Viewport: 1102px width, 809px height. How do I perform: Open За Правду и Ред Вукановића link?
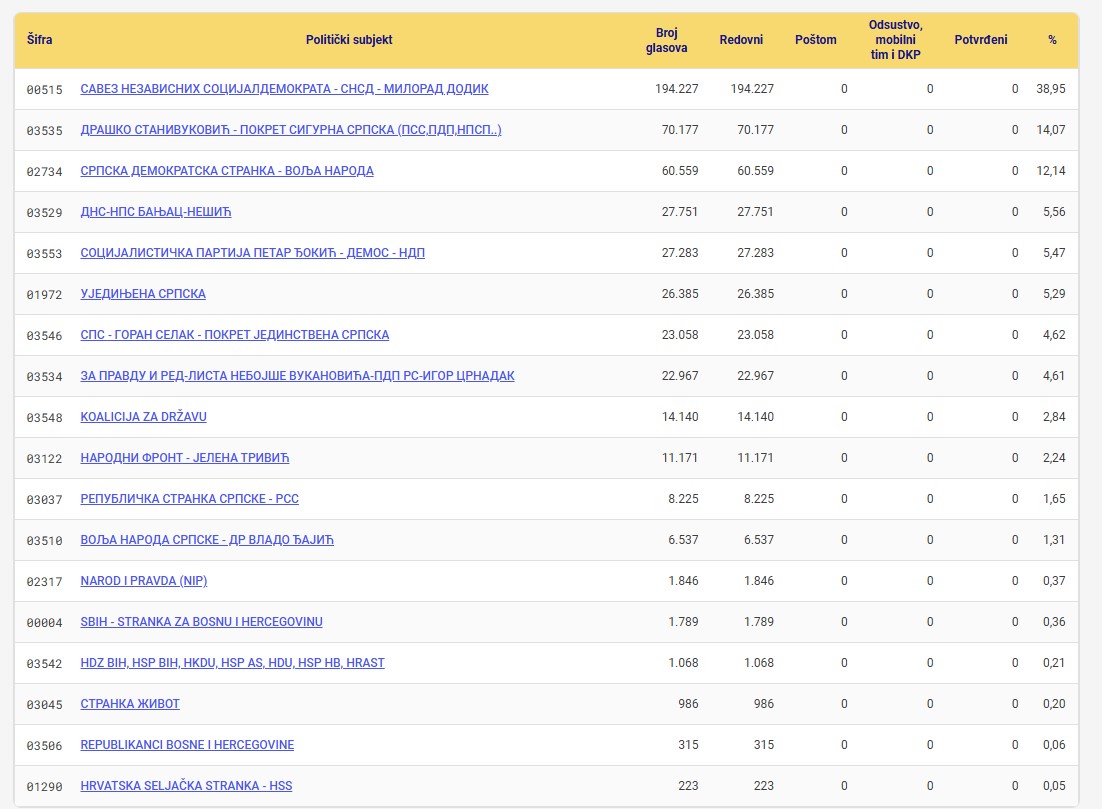[297, 376]
